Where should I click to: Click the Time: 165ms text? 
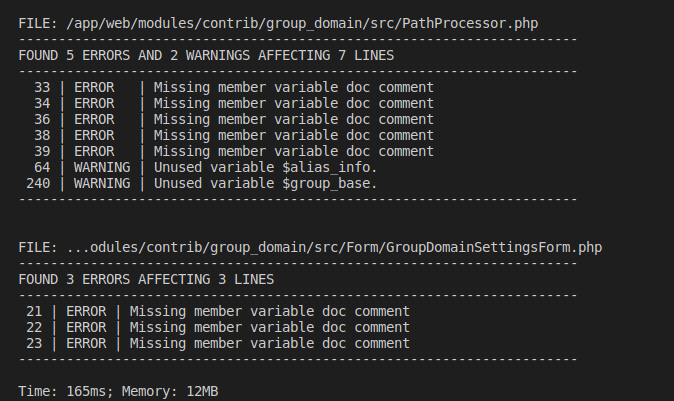tap(66, 391)
